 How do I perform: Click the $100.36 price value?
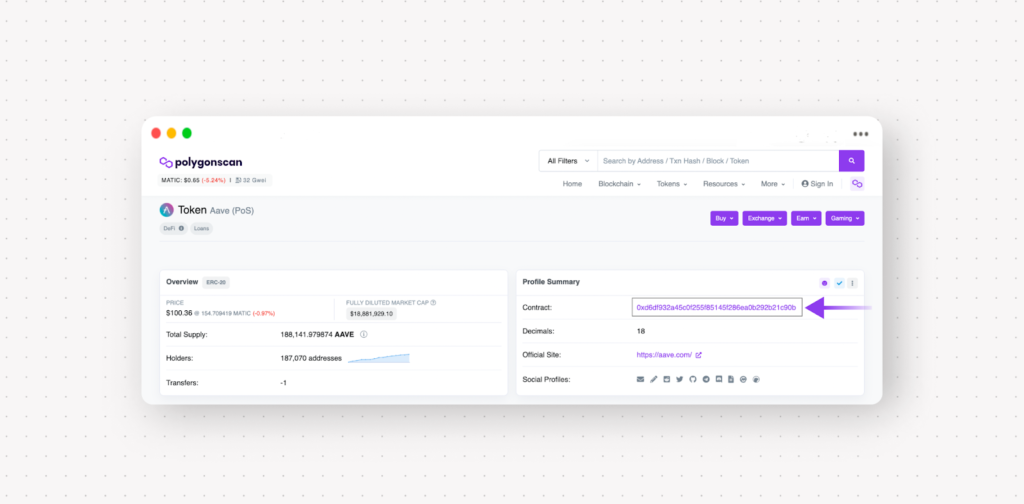(179, 313)
